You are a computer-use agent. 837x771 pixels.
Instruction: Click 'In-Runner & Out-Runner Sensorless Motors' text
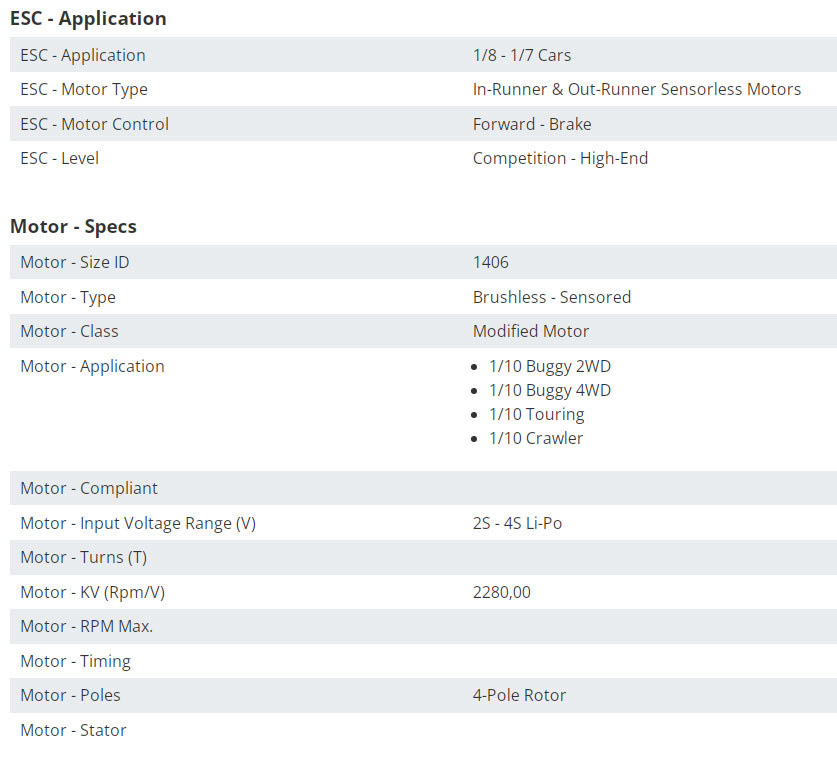click(636, 89)
